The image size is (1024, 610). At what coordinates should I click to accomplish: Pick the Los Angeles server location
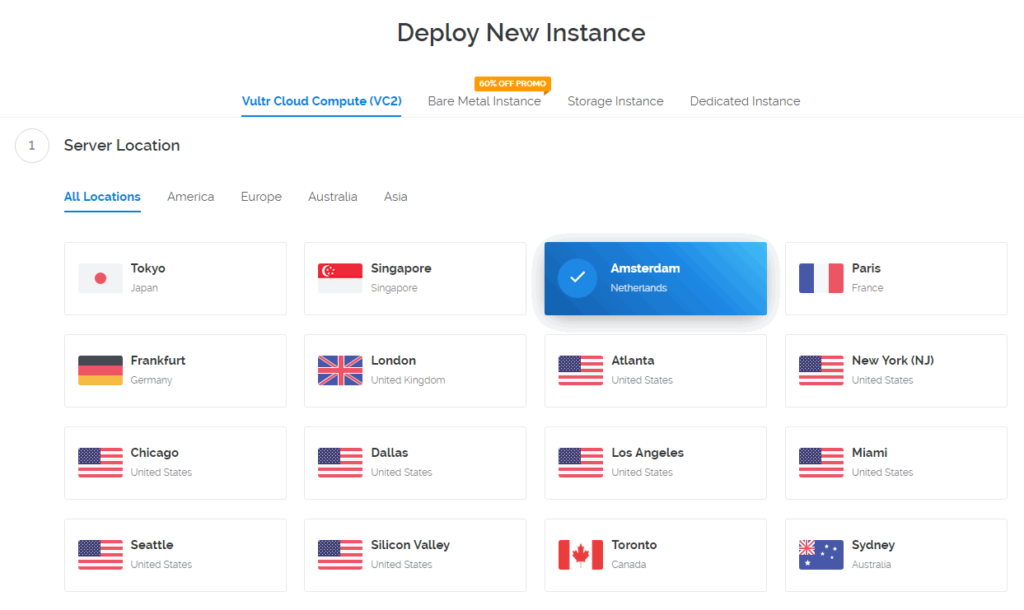click(x=655, y=463)
